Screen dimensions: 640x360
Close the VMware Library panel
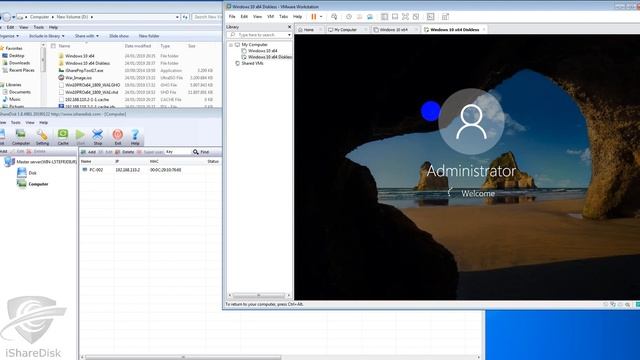click(x=289, y=27)
